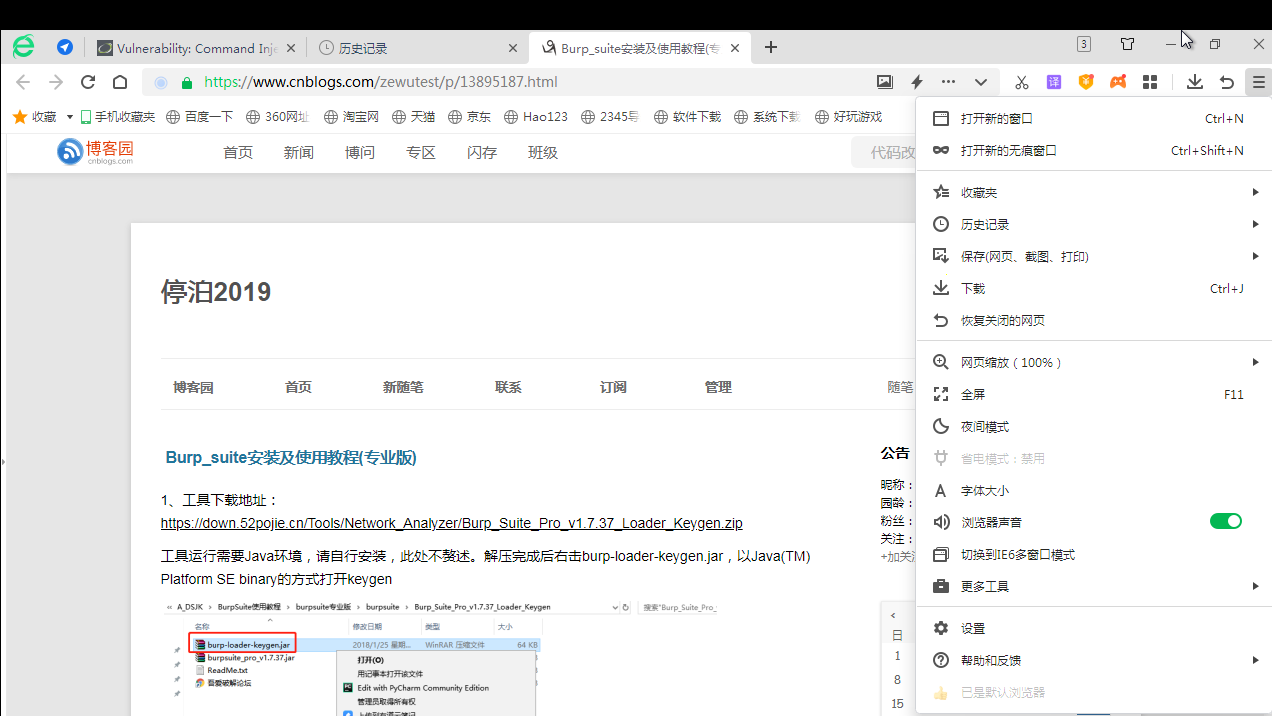Select 字体大小 menu item
This screenshot has height=716, width=1272.
(x=1093, y=490)
